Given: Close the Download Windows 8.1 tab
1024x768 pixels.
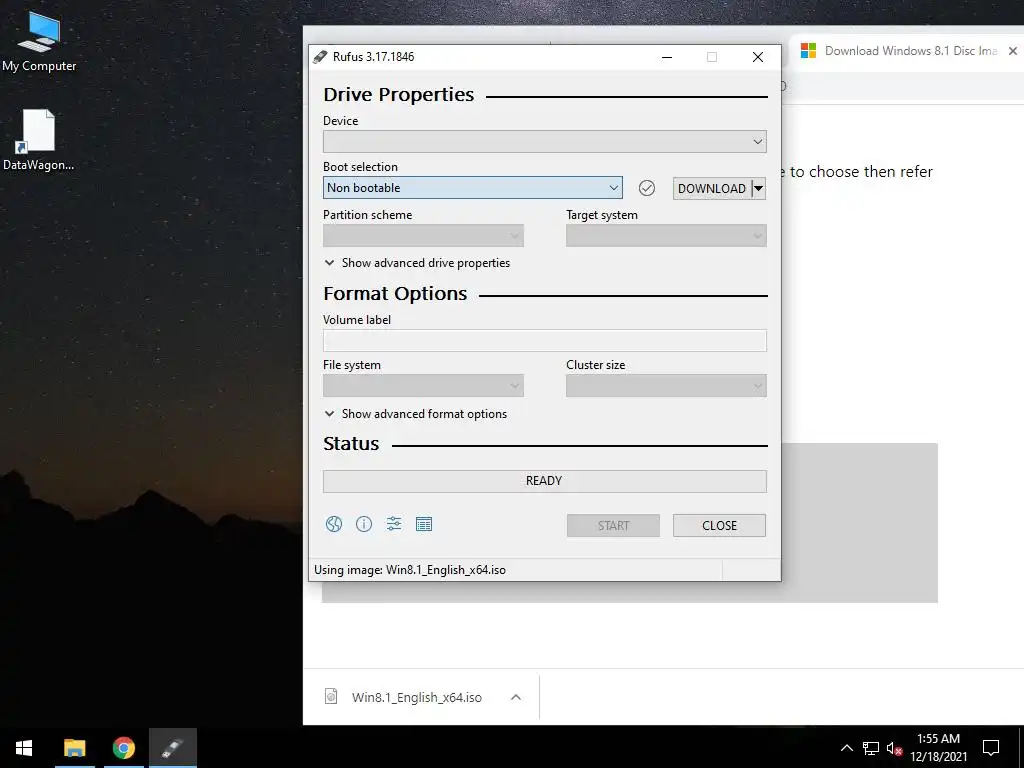Looking at the screenshot, I should coord(1013,51).
